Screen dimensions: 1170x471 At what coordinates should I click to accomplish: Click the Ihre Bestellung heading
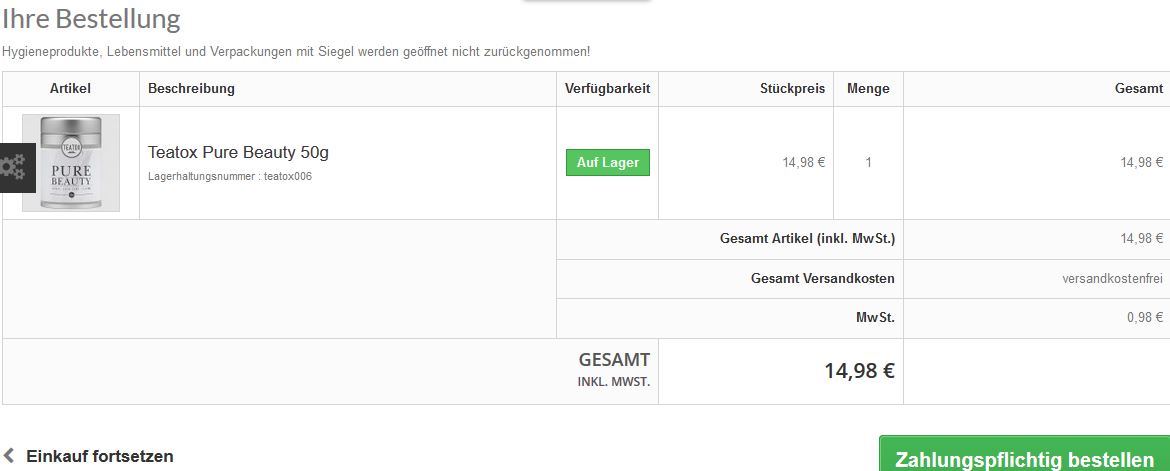[91, 18]
